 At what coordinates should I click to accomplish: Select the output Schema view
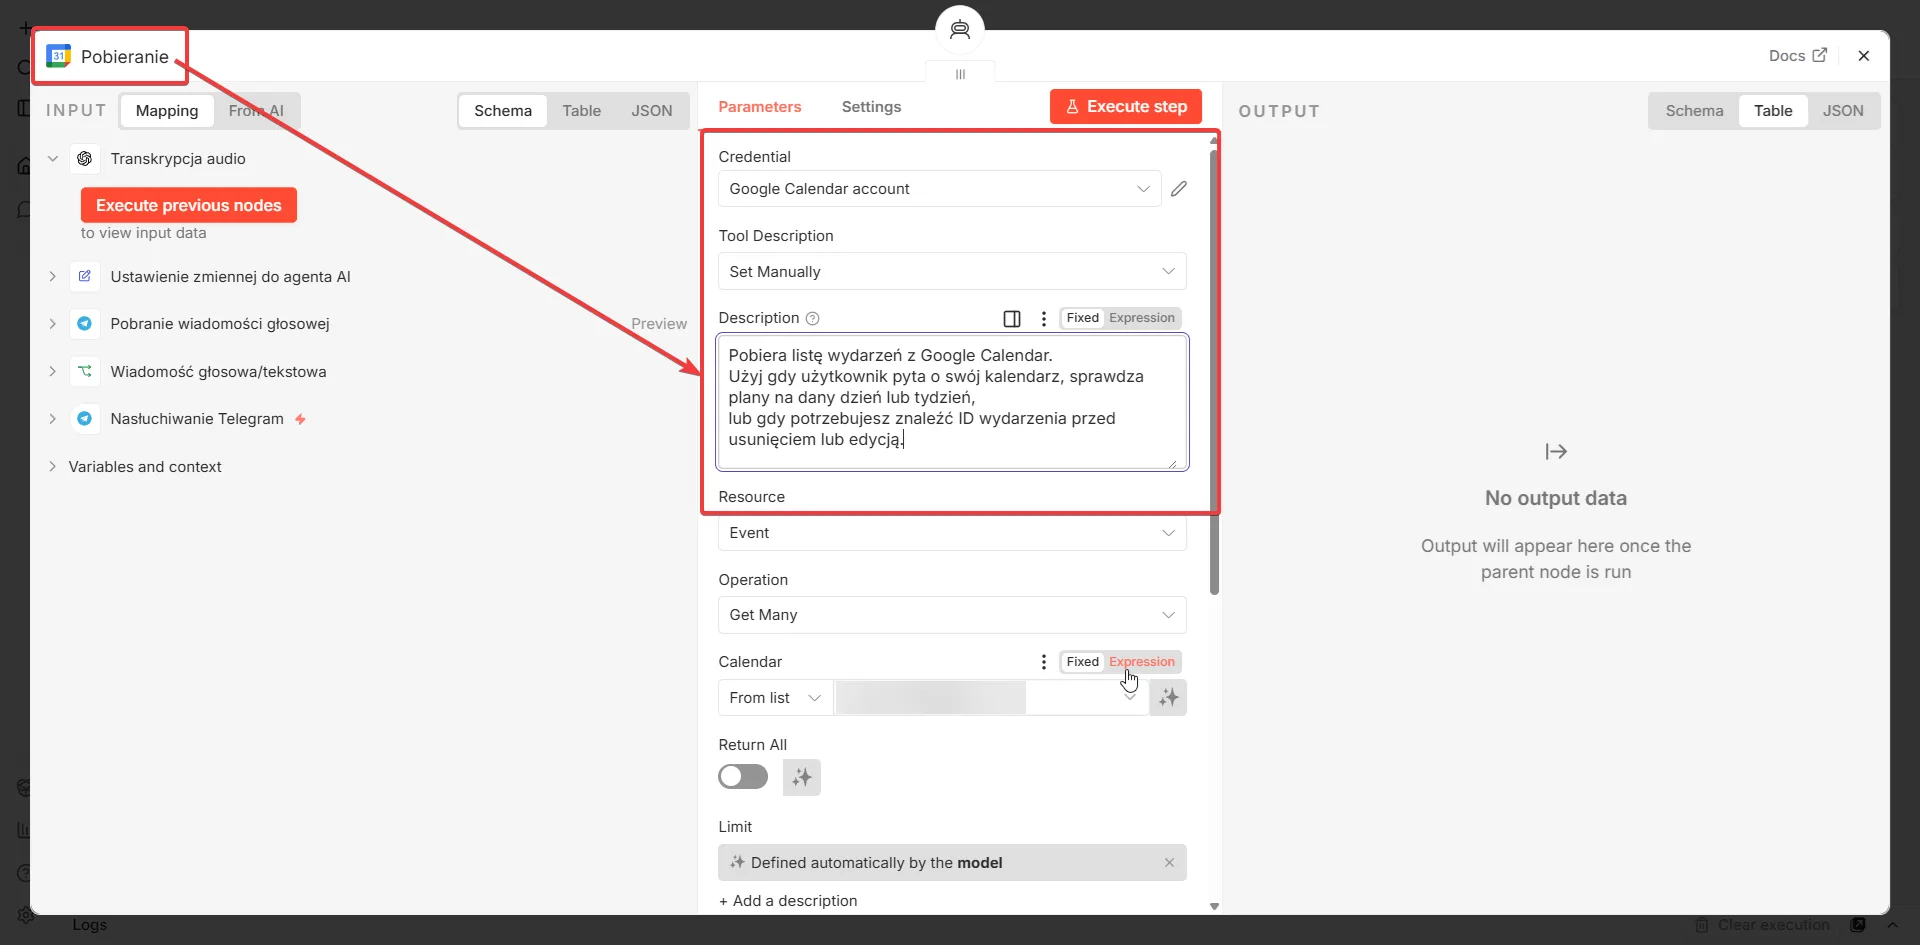tap(1694, 111)
